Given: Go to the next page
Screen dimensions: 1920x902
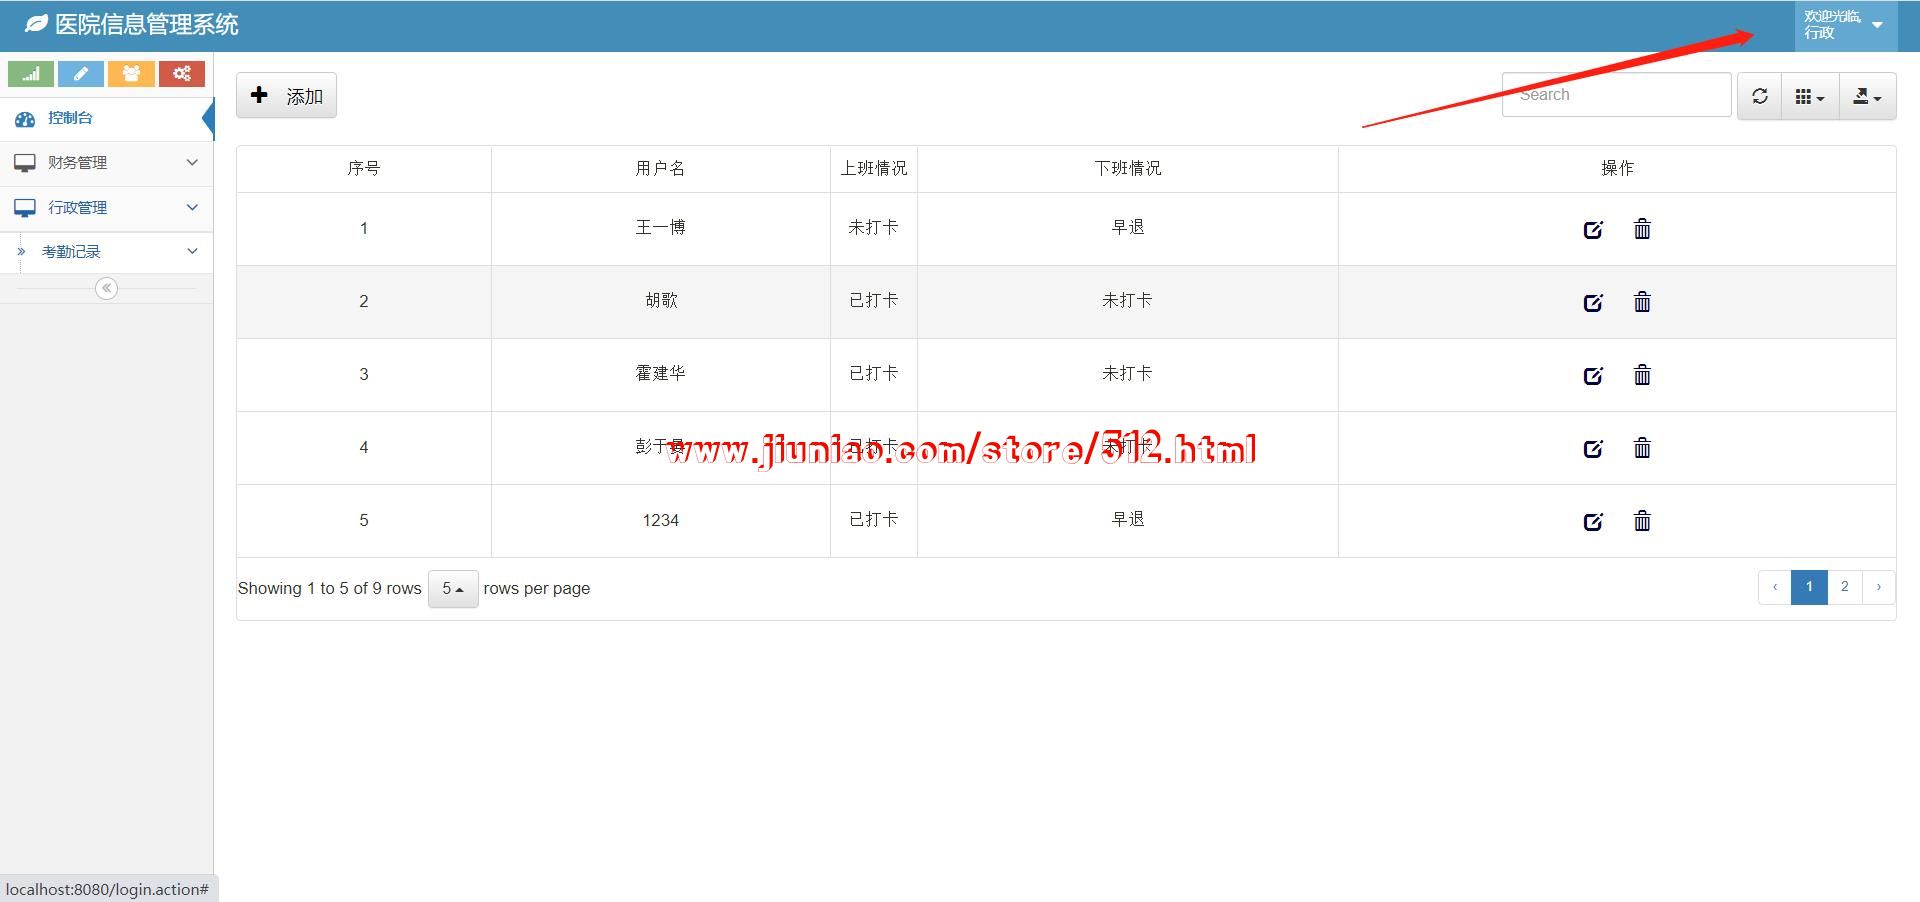Looking at the screenshot, I should click(x=1879, y=587).
